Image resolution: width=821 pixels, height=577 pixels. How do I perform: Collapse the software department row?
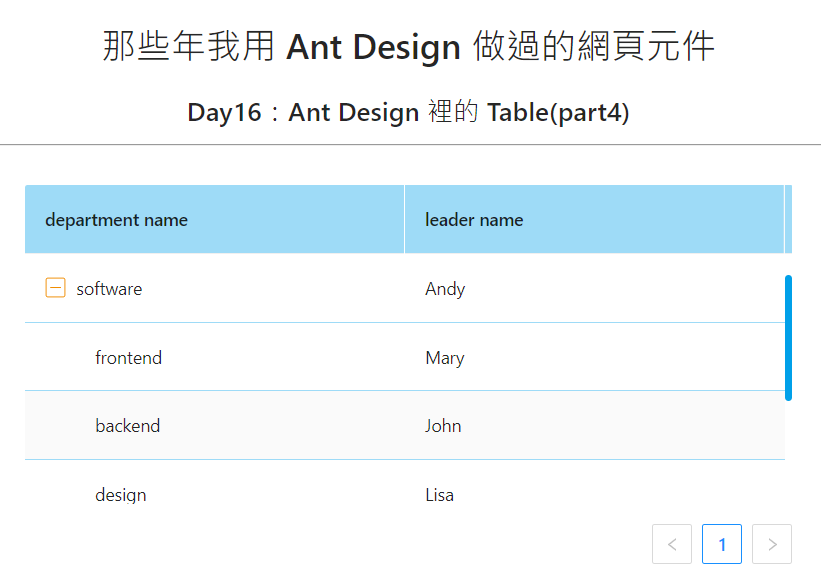[56, 287]
